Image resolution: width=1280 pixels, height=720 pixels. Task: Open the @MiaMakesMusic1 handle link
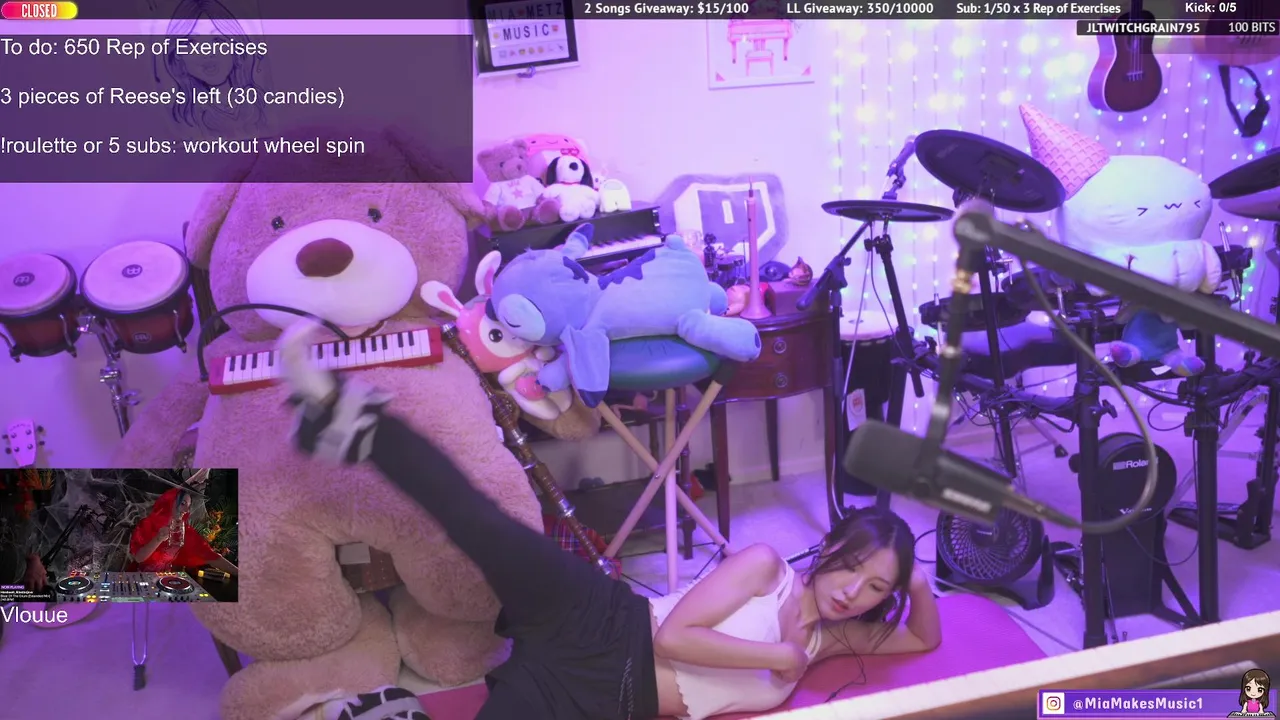click(x=1138, y=704)
